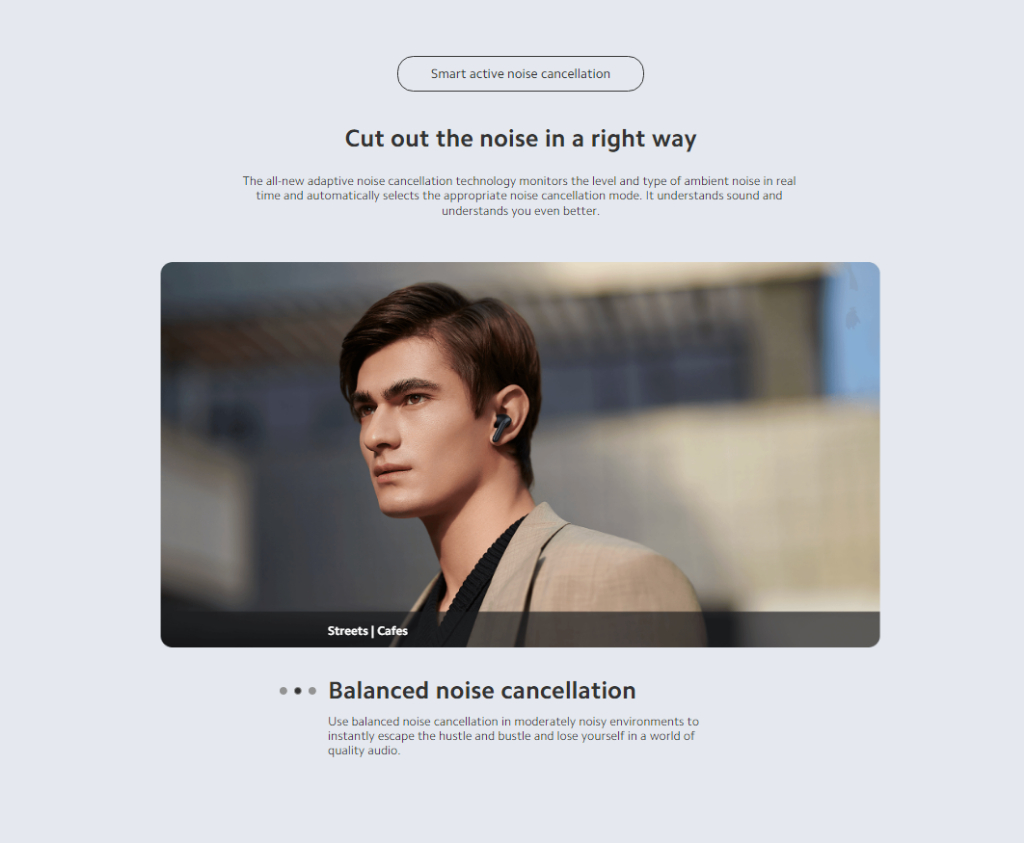Select the third carousel dot indicator
The height and width of the screenshot is (843, 1024).
(x=312, y=691)
